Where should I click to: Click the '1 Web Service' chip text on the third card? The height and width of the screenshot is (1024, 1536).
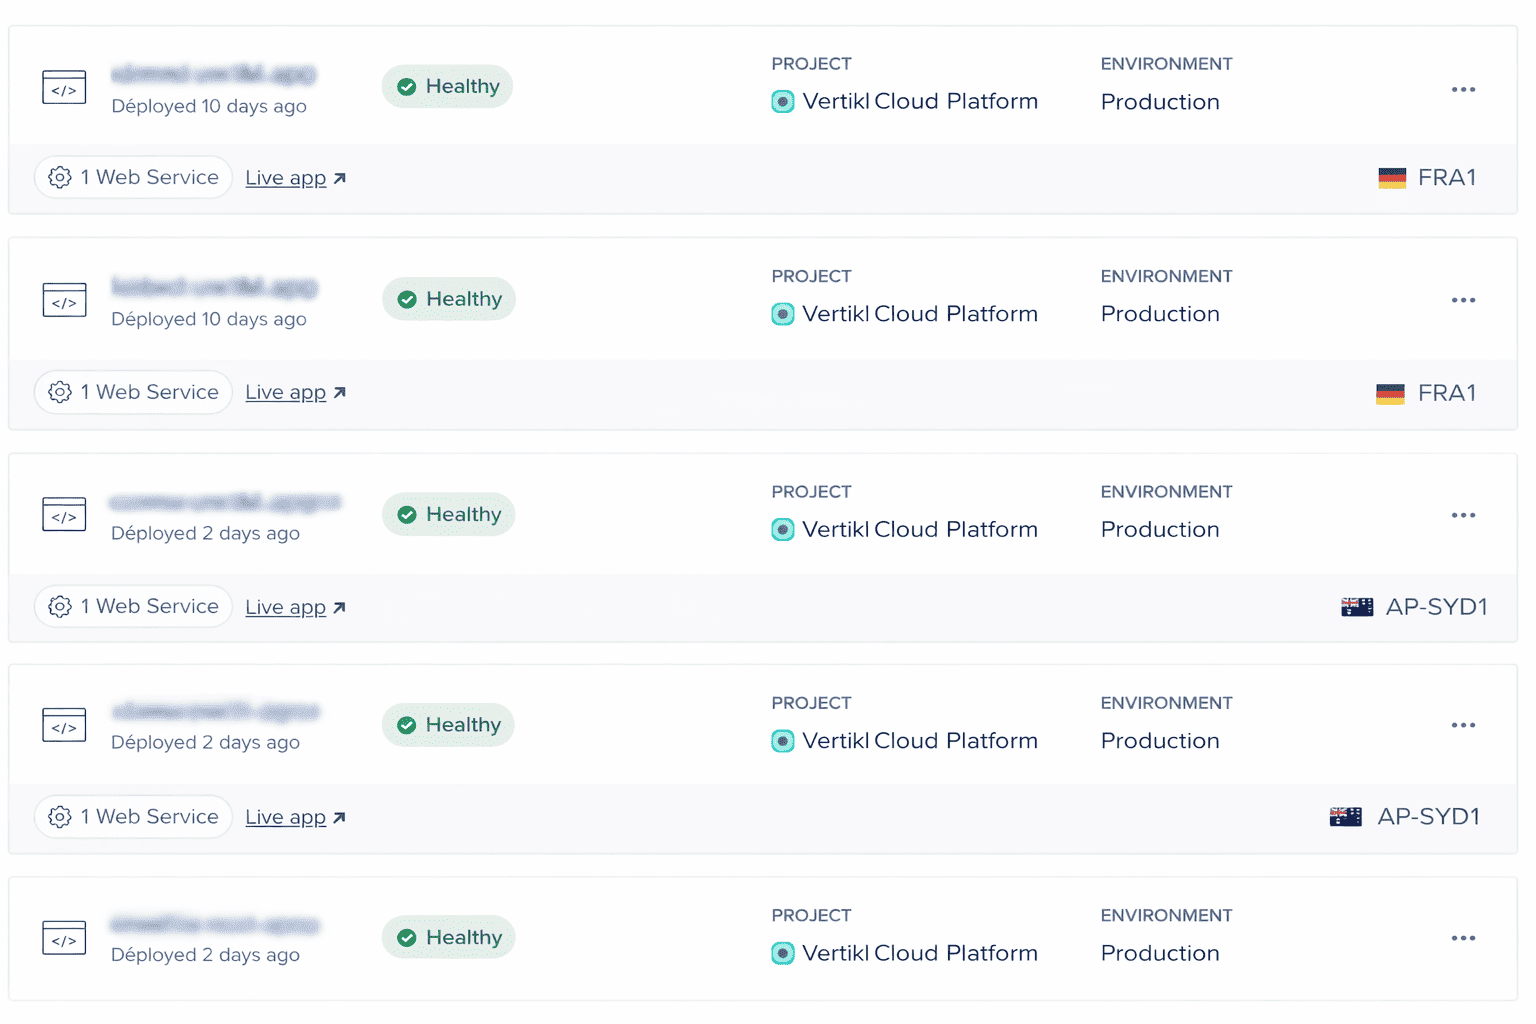(x=150, y=606)
